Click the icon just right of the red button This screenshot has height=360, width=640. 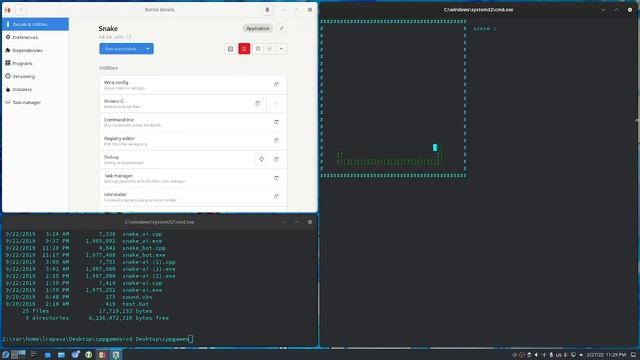[258, 49]
